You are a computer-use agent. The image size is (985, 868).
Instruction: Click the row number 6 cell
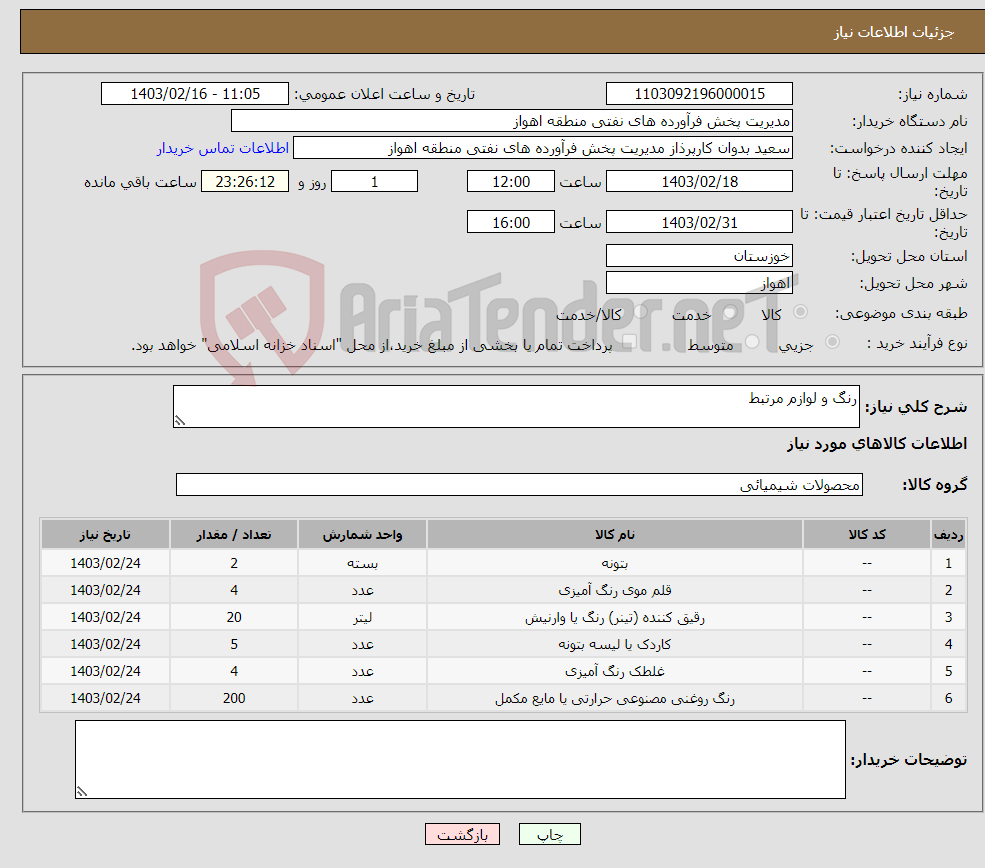949,698
